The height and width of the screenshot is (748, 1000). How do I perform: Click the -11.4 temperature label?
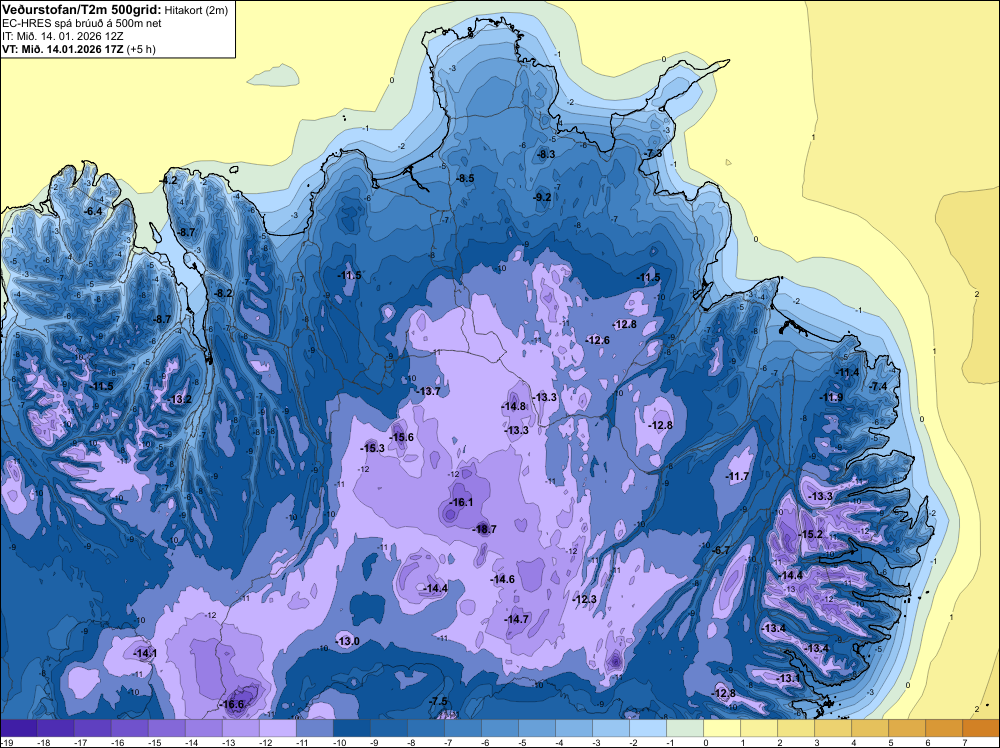pyautogui.click(x=848, y=372)
